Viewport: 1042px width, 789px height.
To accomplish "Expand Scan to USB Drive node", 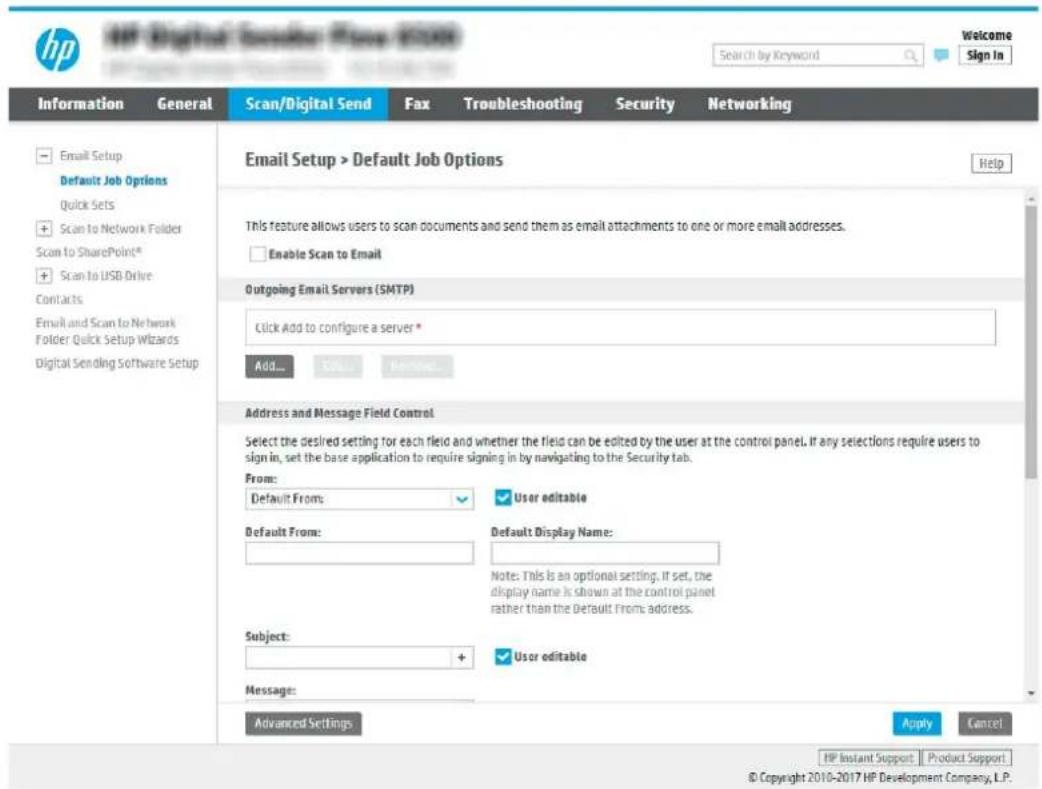I will point(44,276).
